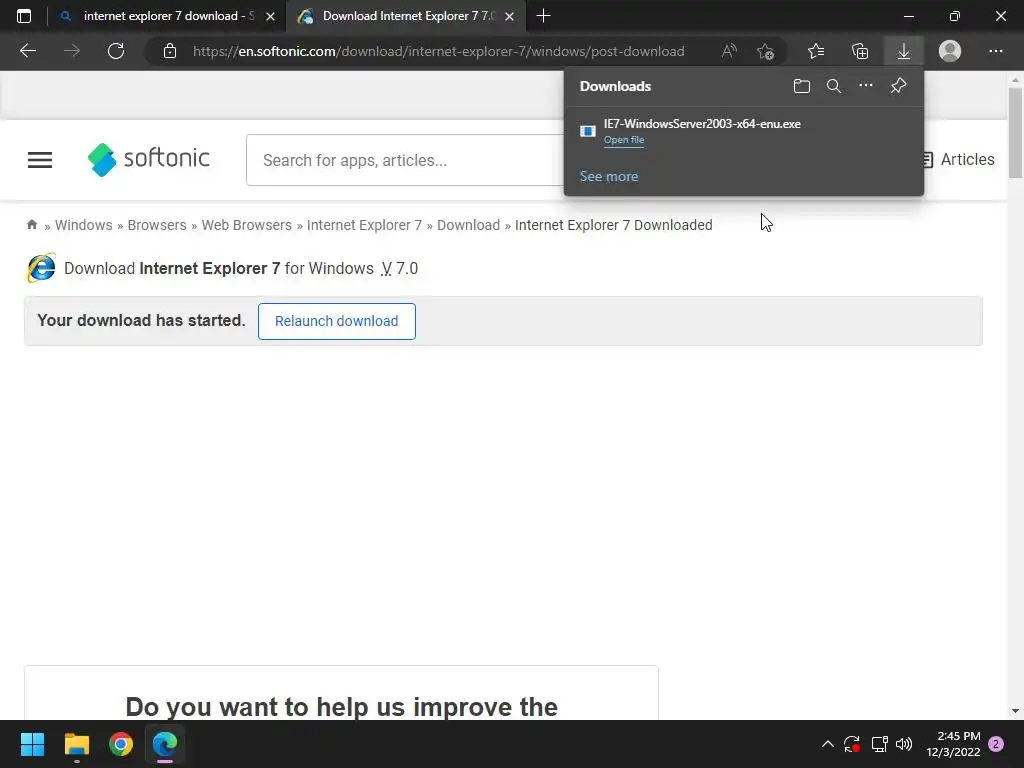Open Read aloud icon in address bar

point(729,51)
